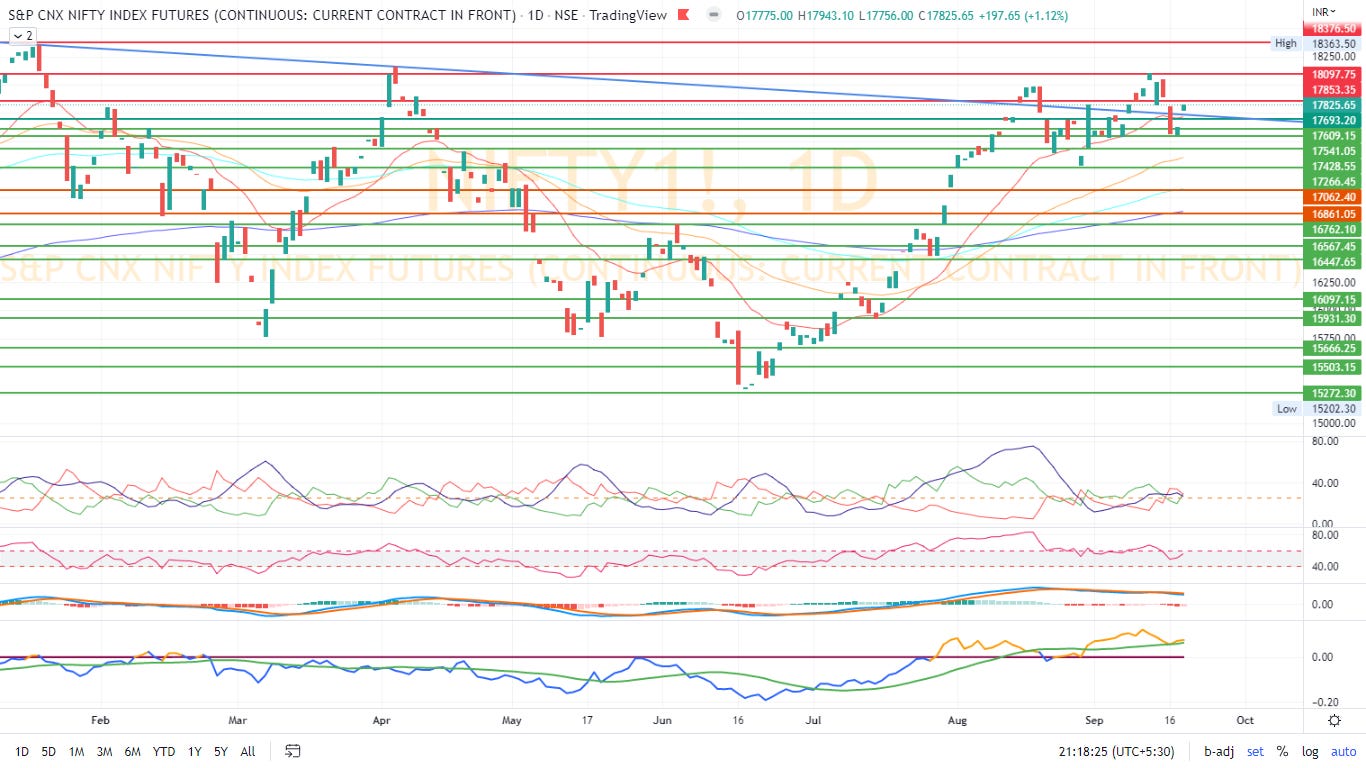Toggle the set settlement option
Screen dimensions: 1366x768
pyautogui.click(x=1255, y=751)
